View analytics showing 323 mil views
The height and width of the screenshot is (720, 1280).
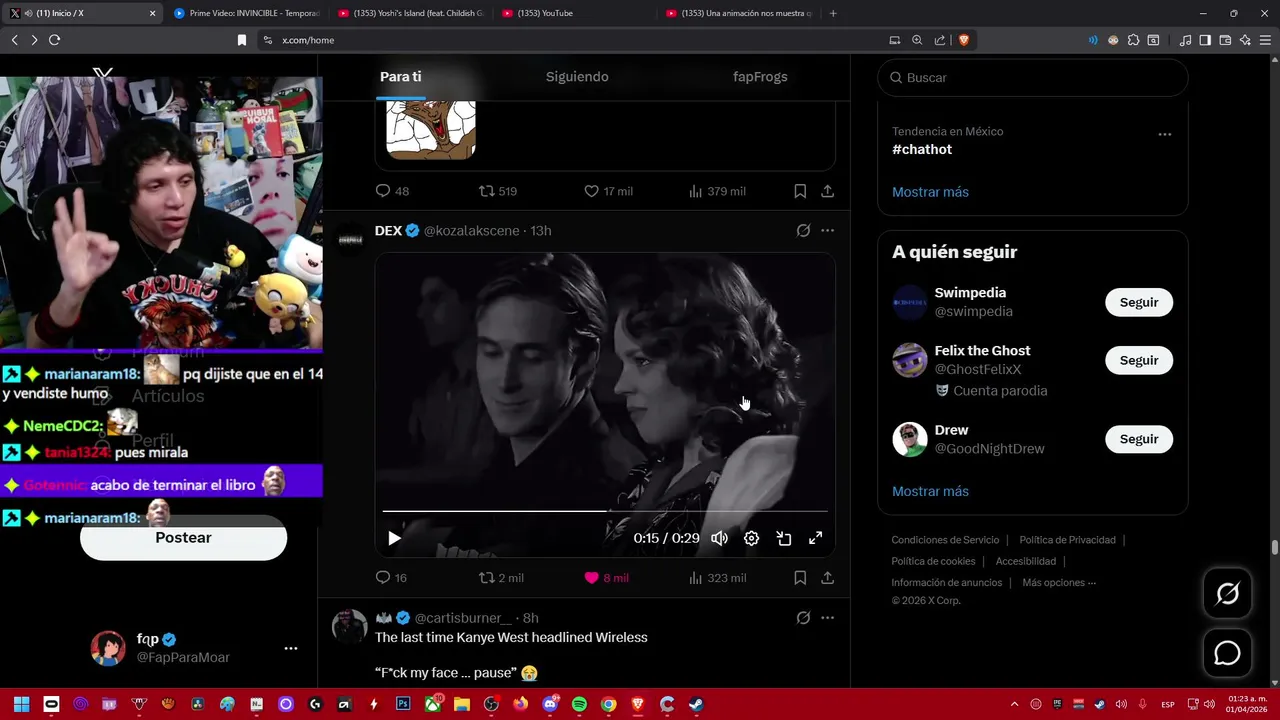[x=717, y=578]
